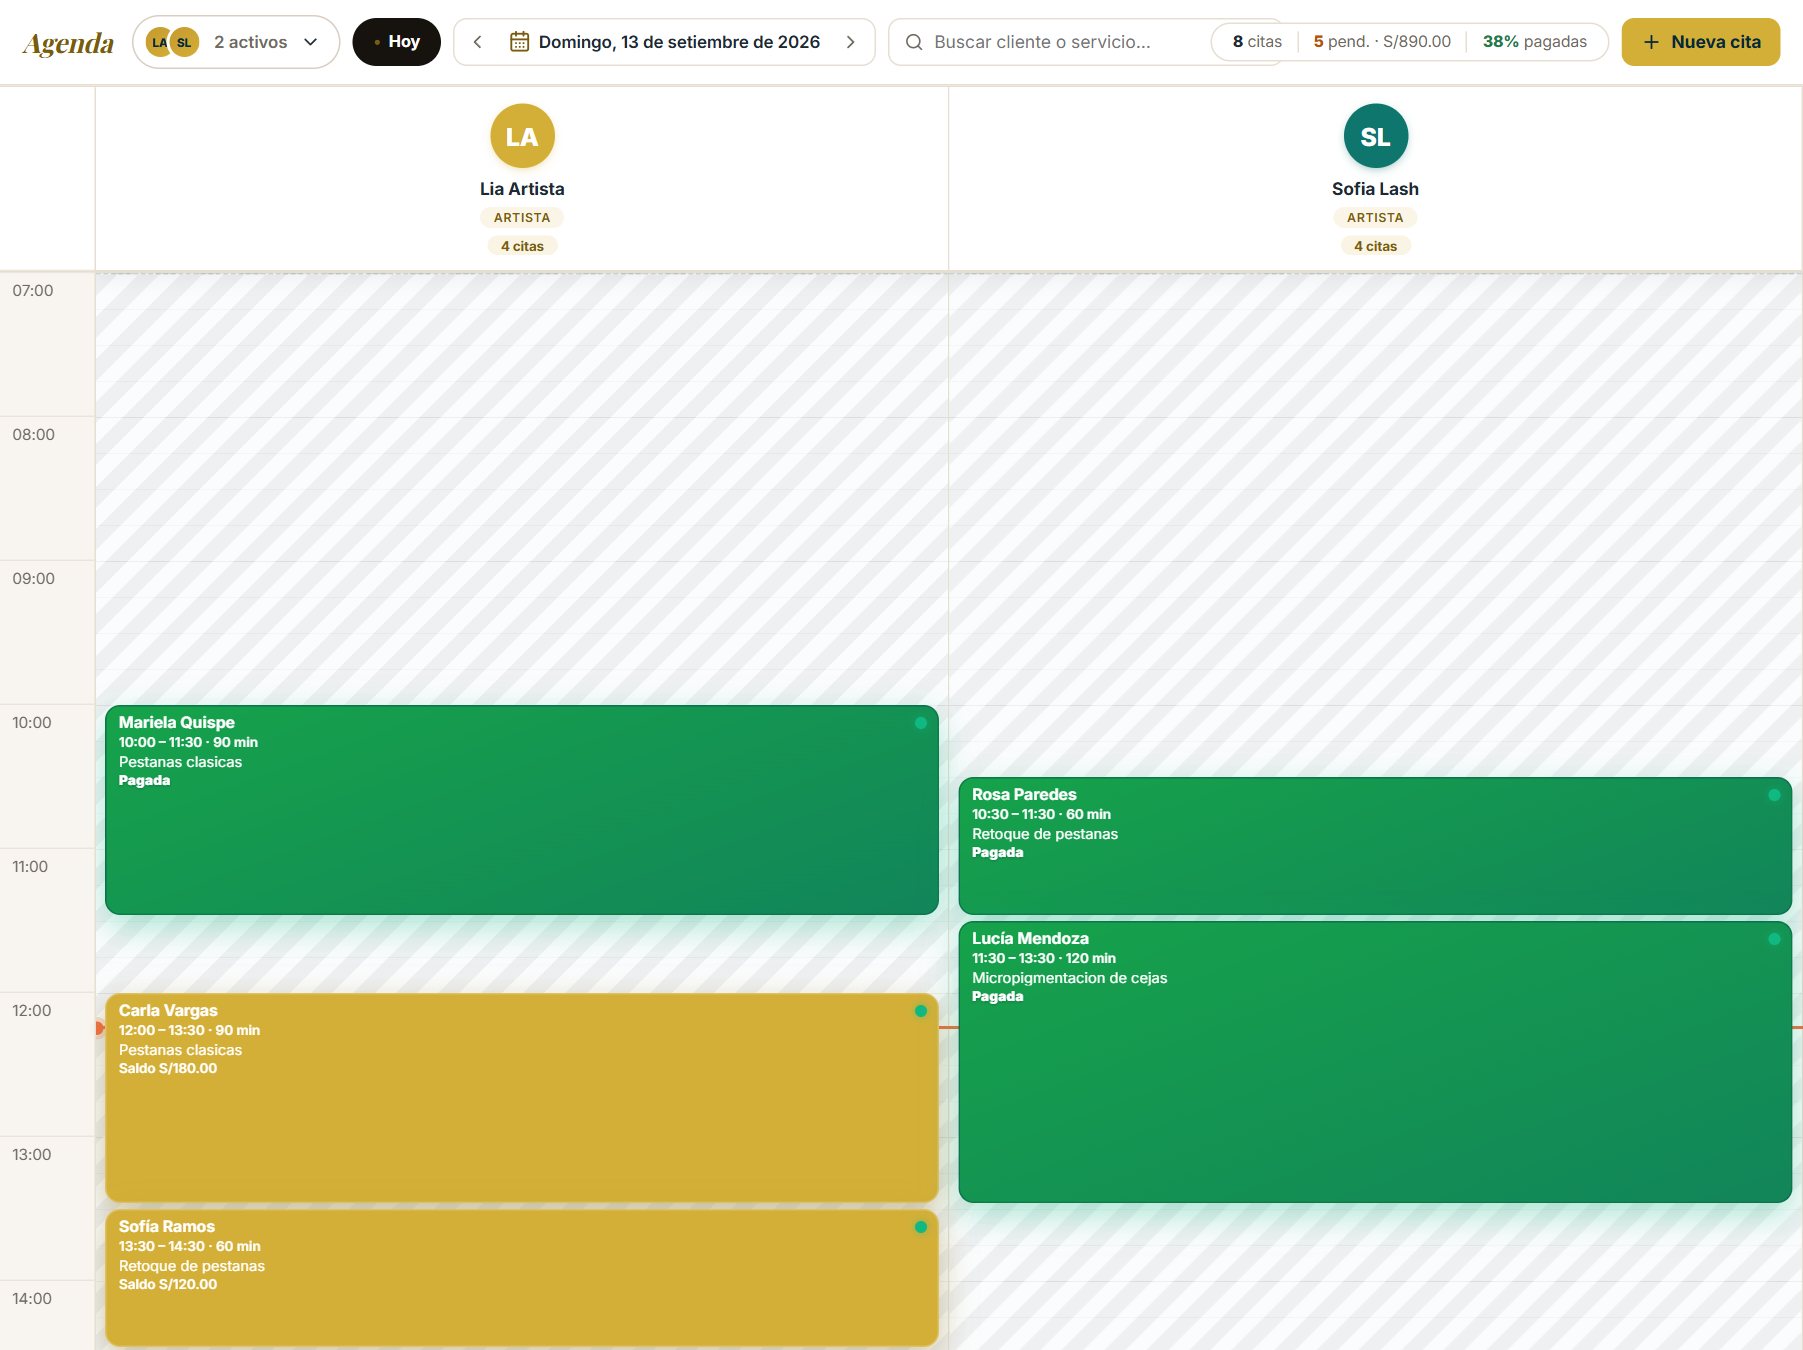Screen dimensions: 1803x1350
Task: Click the 4 citas badge under Lia Artista
Action: (522, 246)
